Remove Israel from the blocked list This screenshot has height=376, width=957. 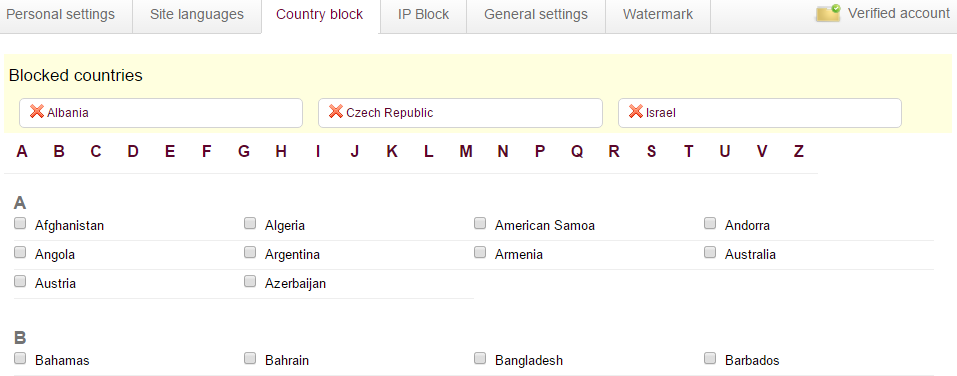[636, 112]
